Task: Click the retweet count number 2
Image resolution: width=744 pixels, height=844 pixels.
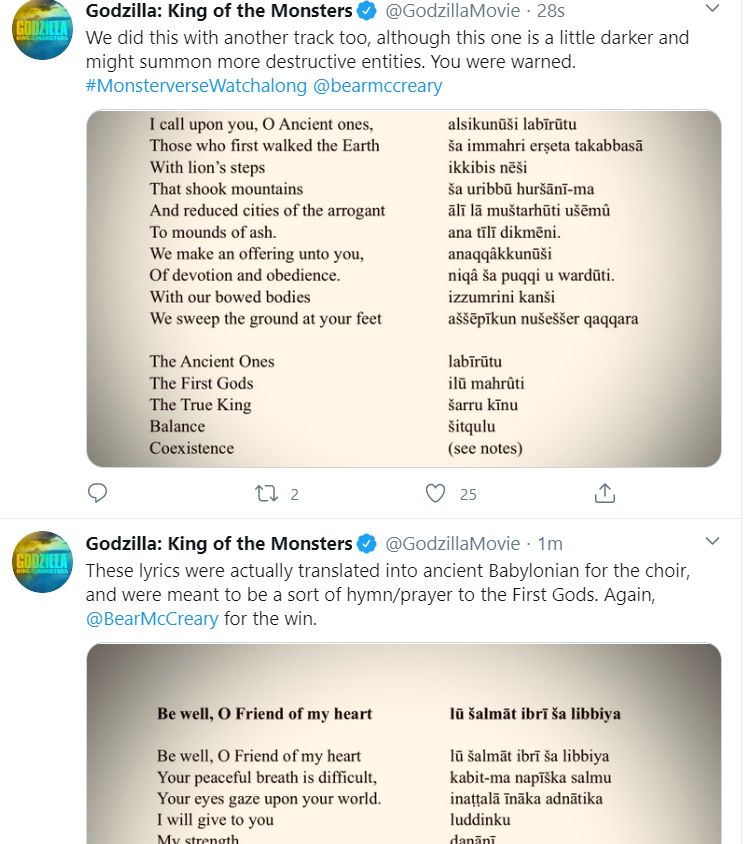Action: point(294,494)
